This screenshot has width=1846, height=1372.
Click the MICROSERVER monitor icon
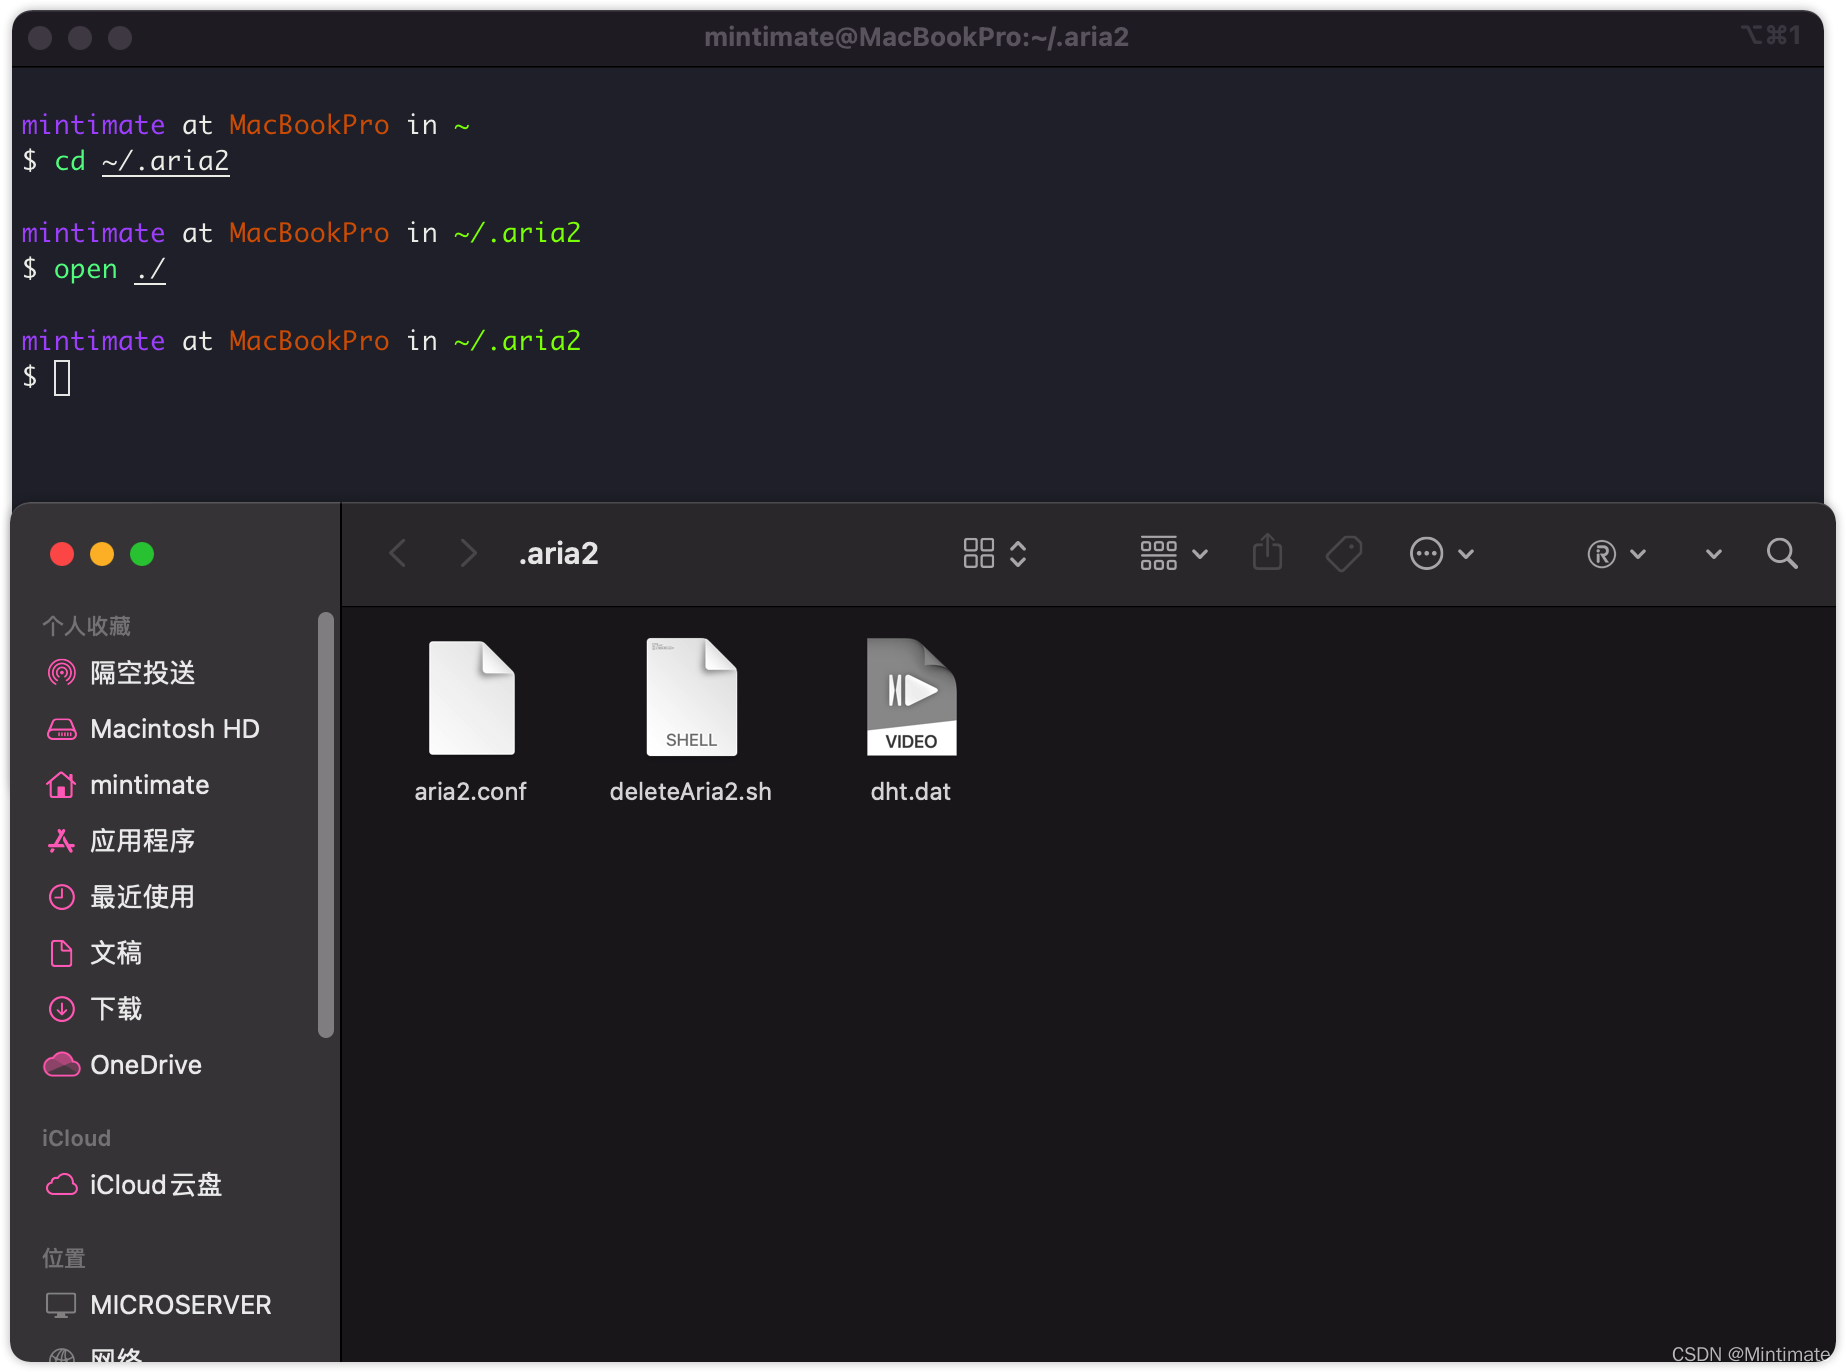(x=62, y=1305)
